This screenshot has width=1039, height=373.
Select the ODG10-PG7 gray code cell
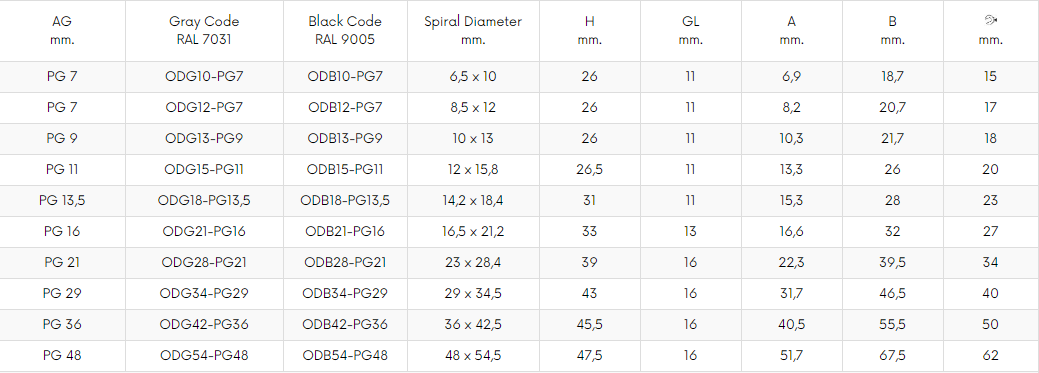[204, 76]
